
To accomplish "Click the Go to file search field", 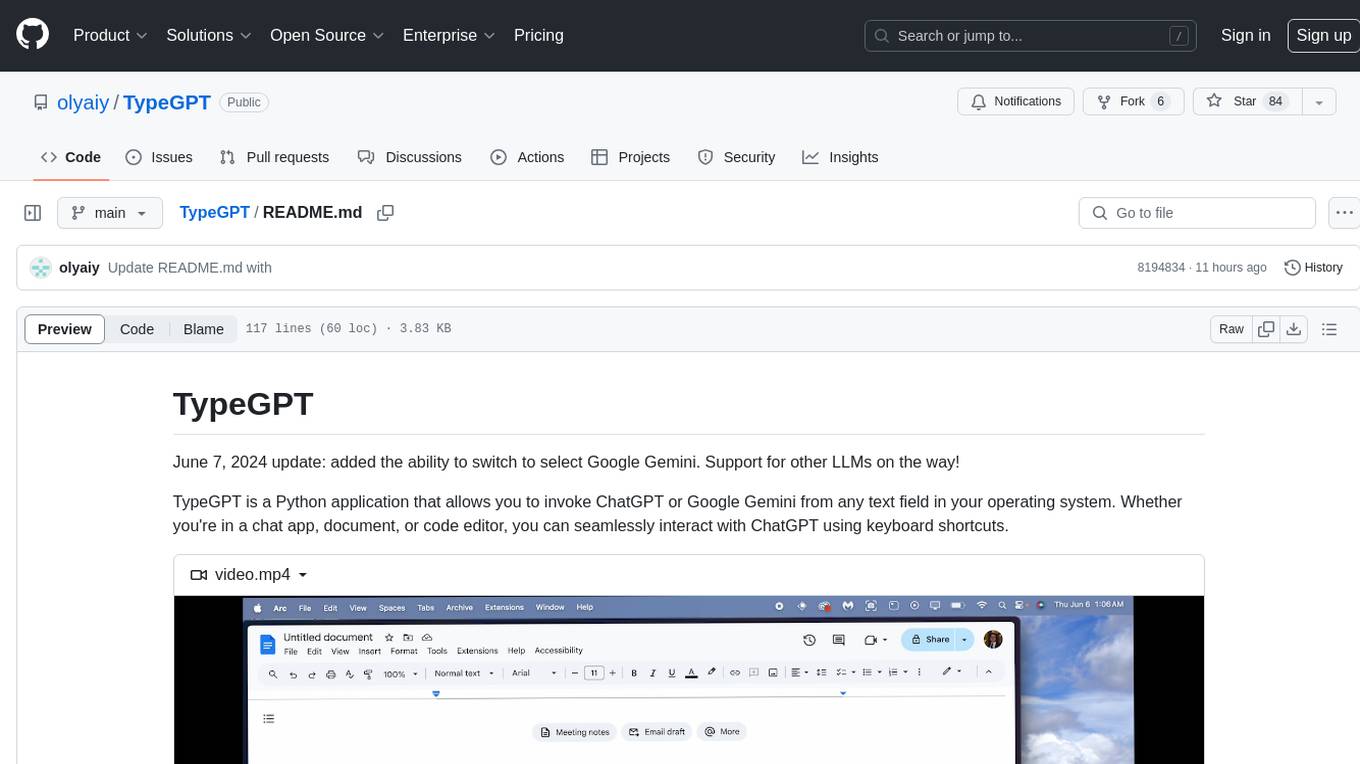I will click(x=1197, y=213).
